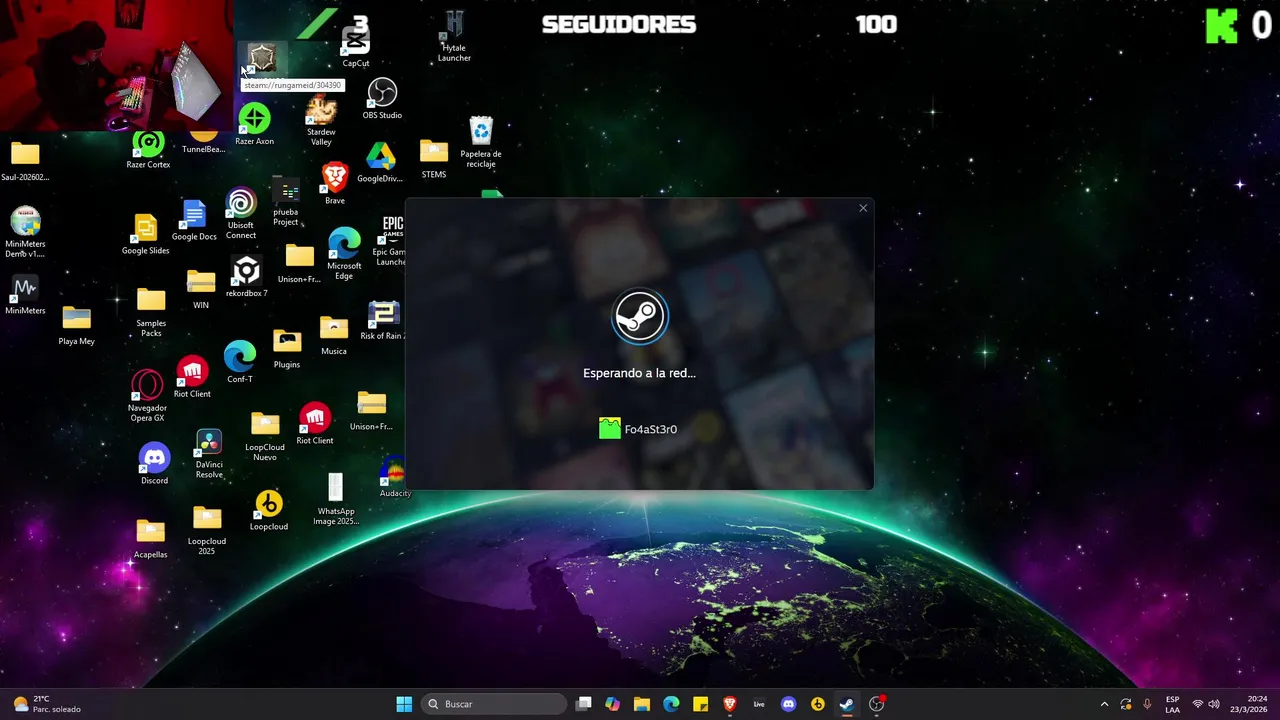Open the Playa Mey folder
Screen dimensions: 1280x720
pos(76,326)
